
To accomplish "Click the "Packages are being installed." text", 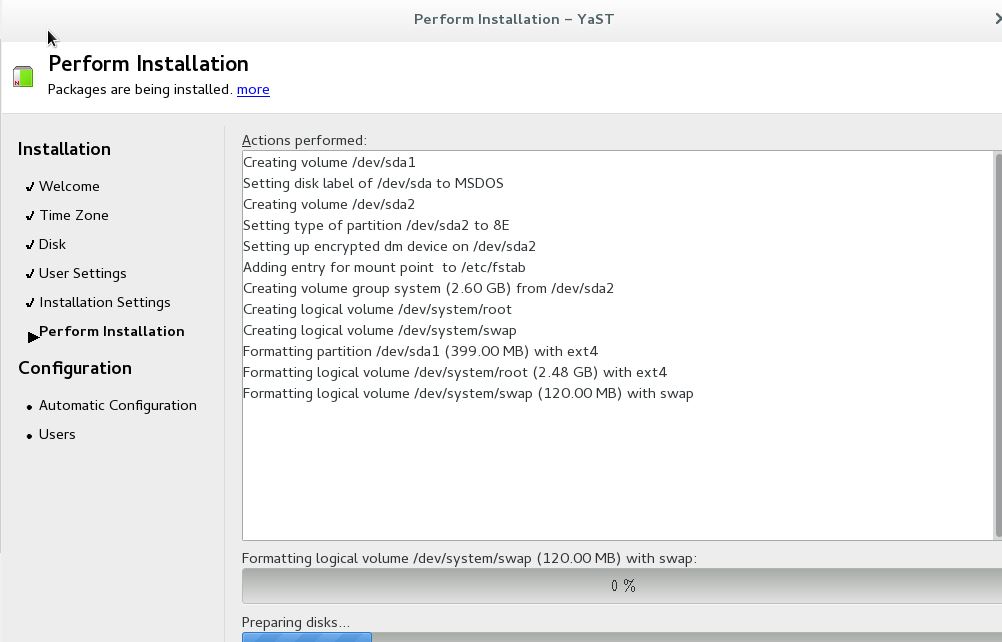I will click(140, 89).
